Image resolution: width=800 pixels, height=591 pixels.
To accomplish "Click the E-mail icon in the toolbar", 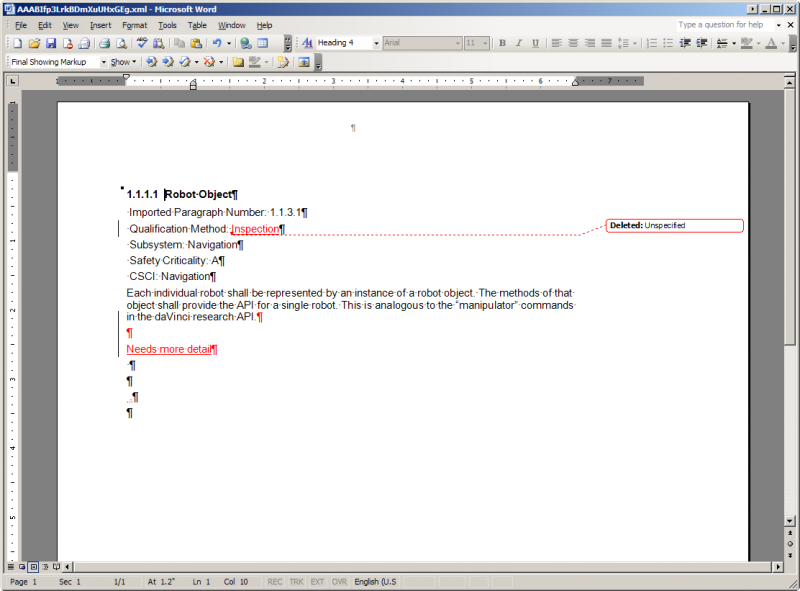I will [84, 43].
